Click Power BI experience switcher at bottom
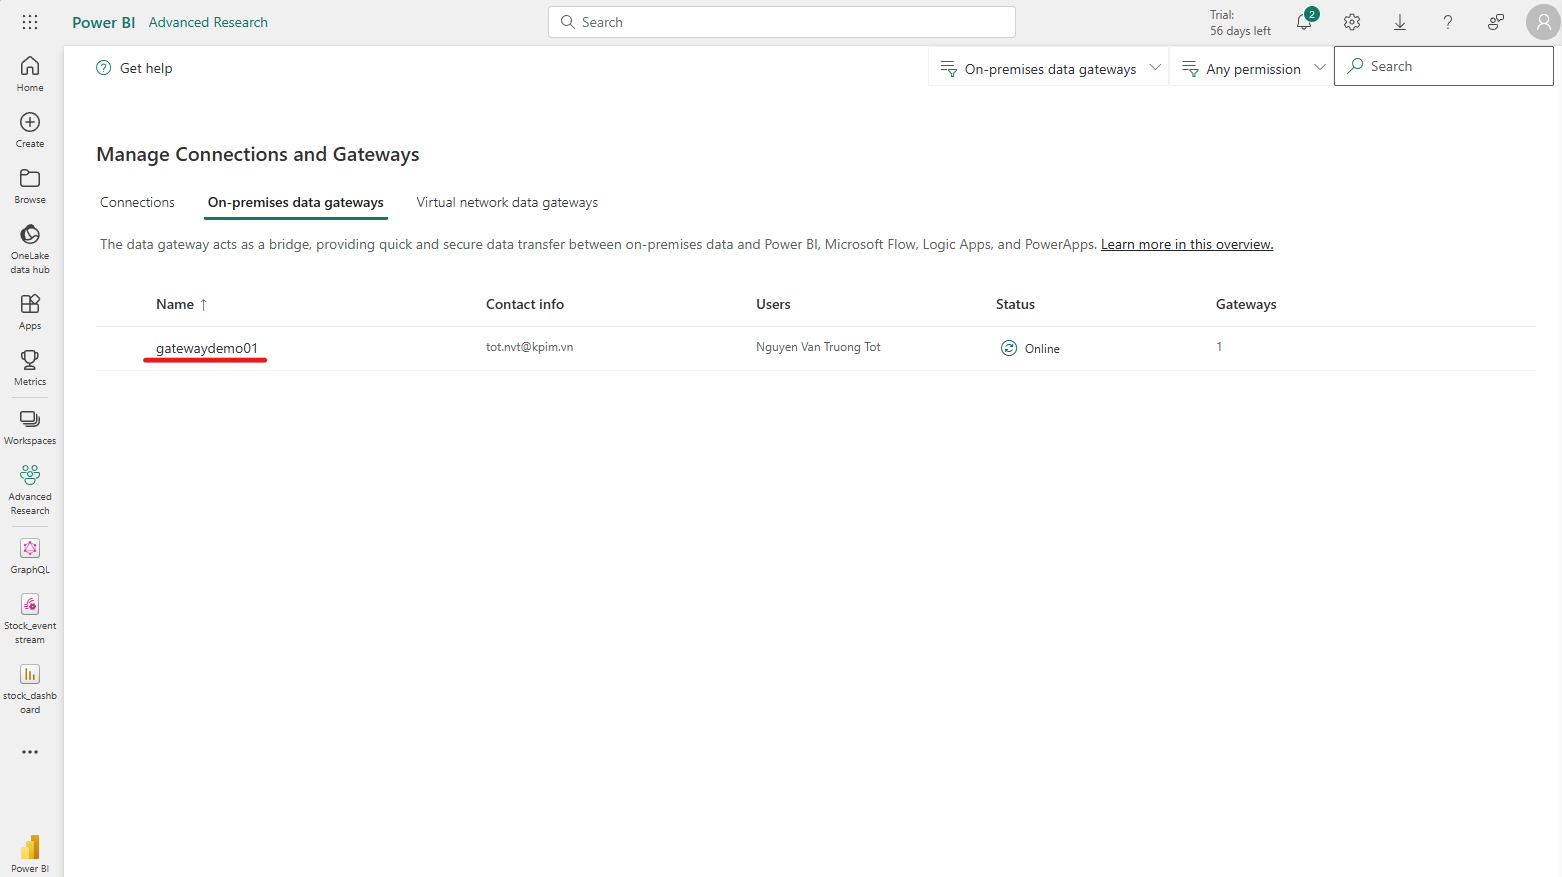The width and height of the screenshot is (1562, 877). pyautogui.click(x=30, y=854)
